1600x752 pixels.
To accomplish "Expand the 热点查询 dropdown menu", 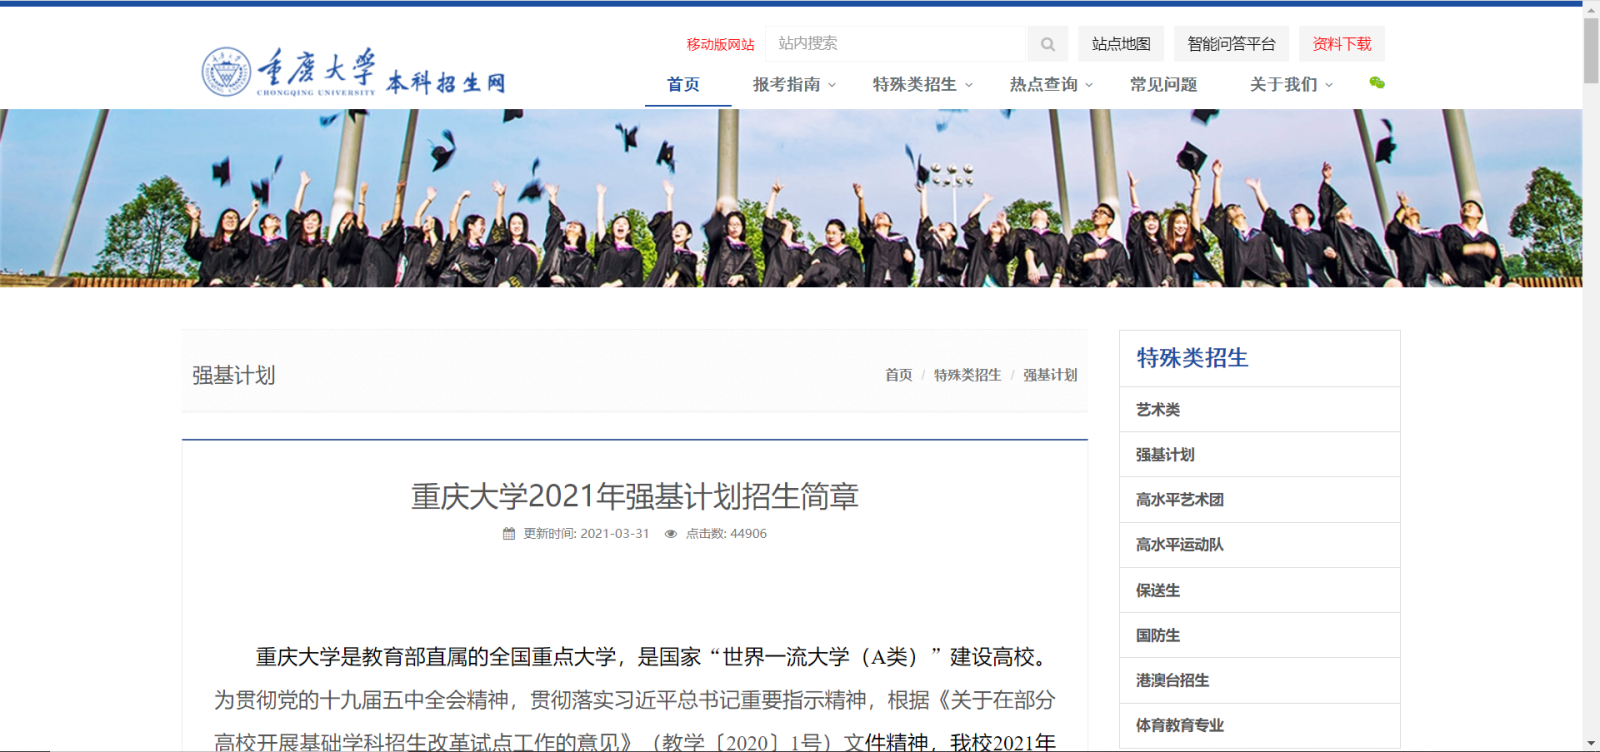I will point(1051,85).
